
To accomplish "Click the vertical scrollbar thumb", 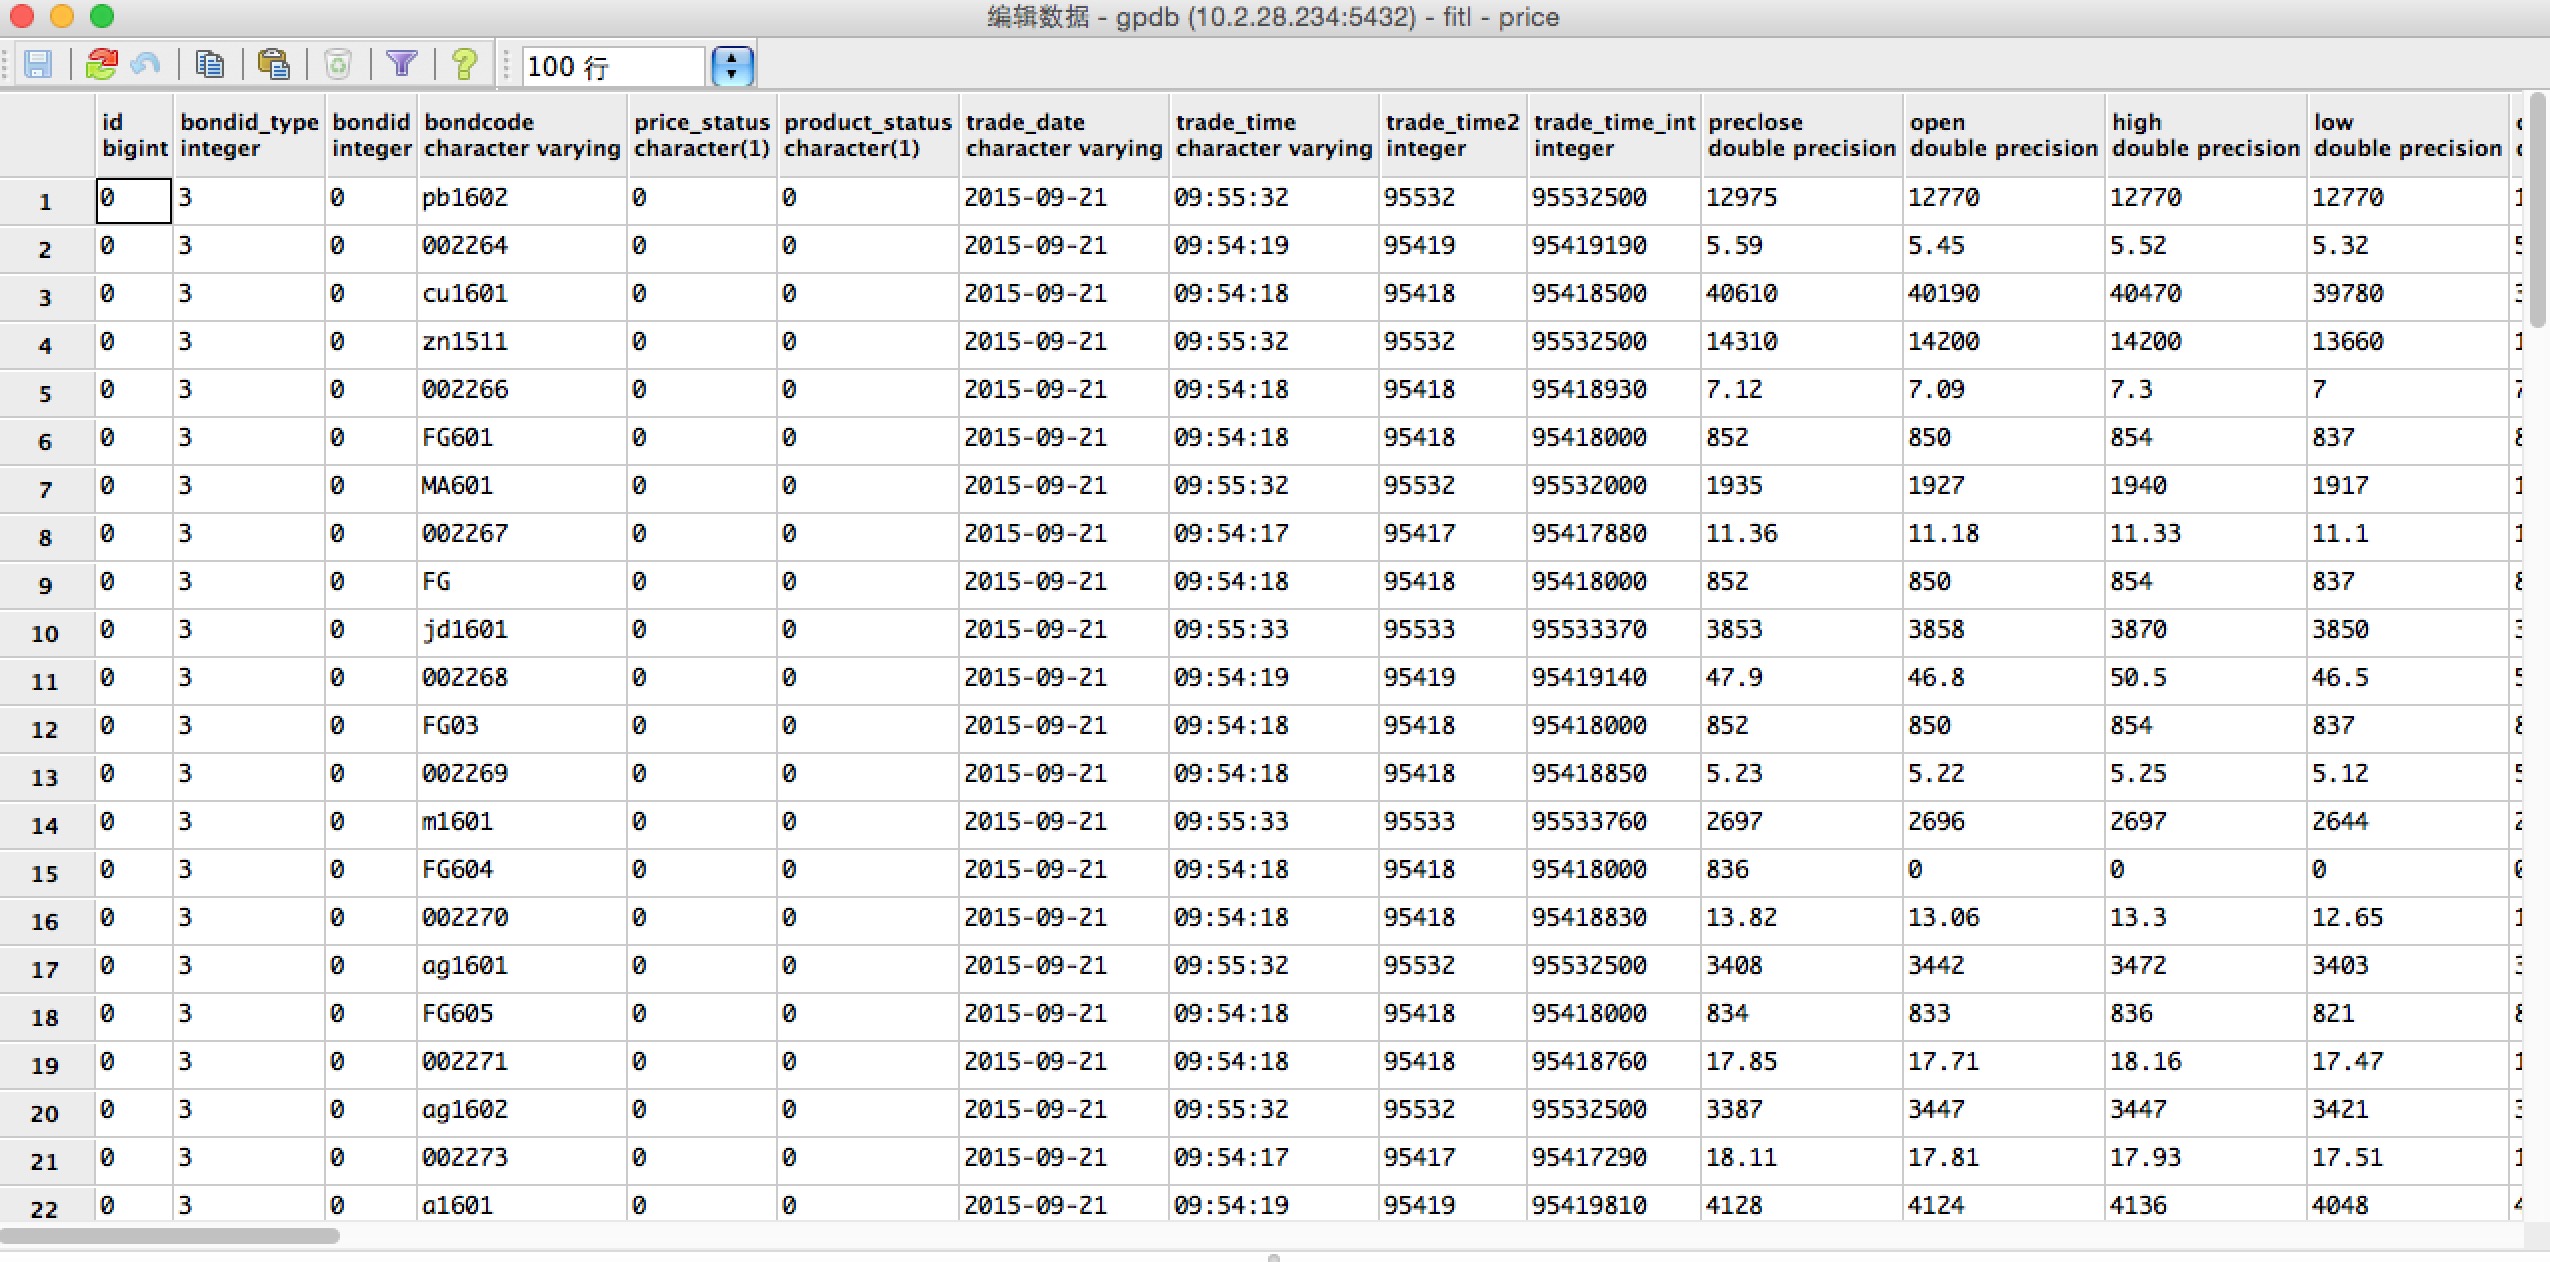I will 2538,210.
